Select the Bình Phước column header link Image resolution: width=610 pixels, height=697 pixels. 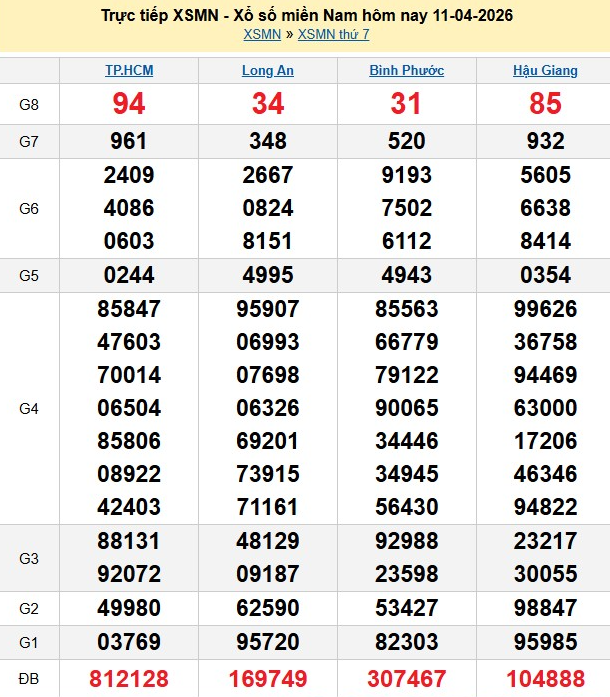tap(406, 71)
